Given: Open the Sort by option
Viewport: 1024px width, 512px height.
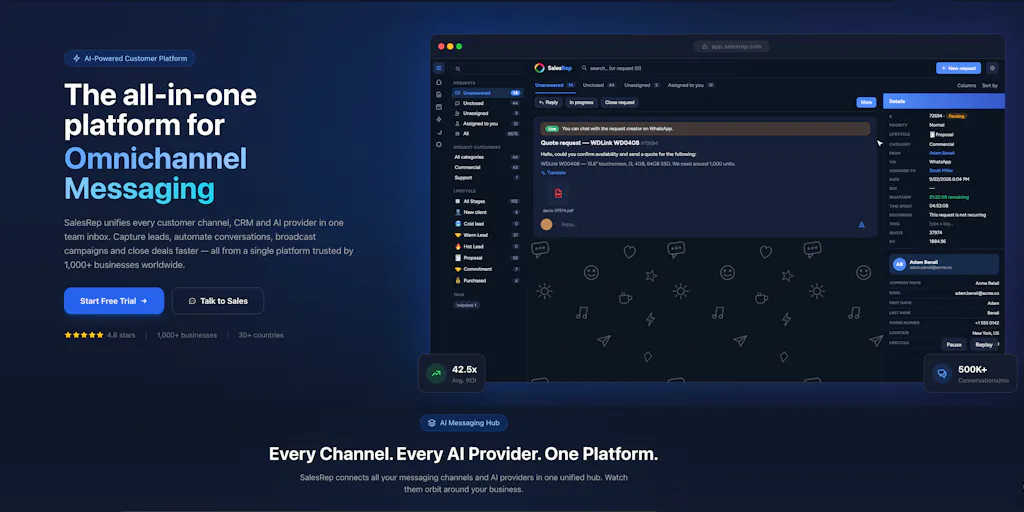Looking at the screenshot, I should 989,86.
